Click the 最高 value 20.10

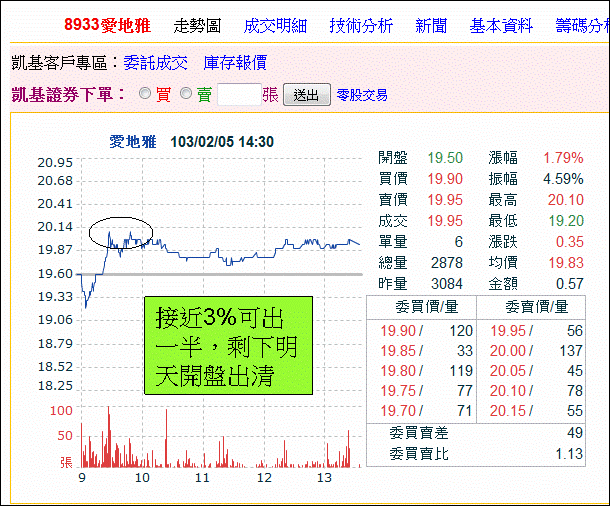click(x=566, y=200)
